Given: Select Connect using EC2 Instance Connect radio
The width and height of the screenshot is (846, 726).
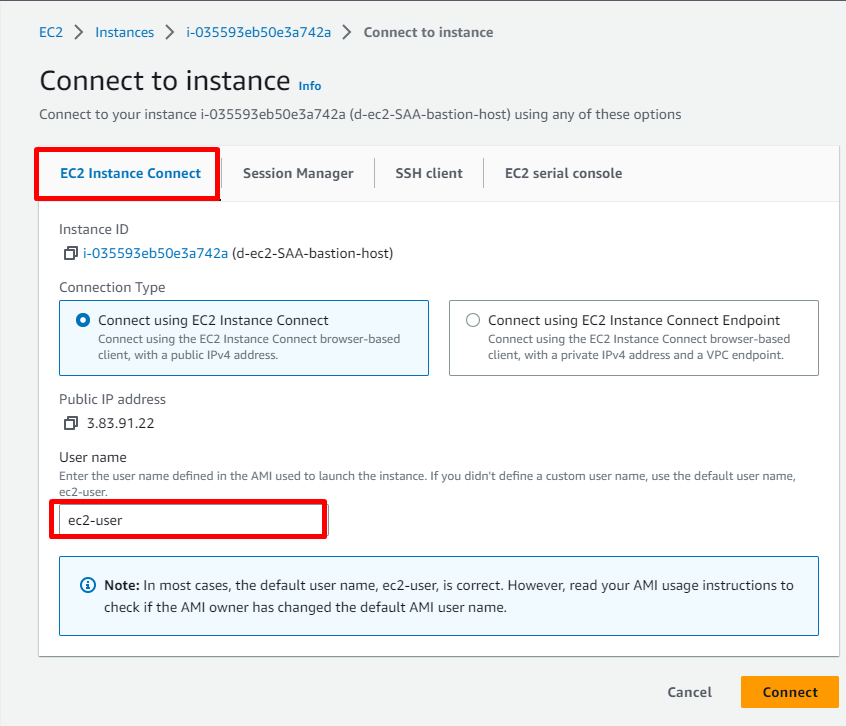Looking at the screenshot, I should point(83,321).
